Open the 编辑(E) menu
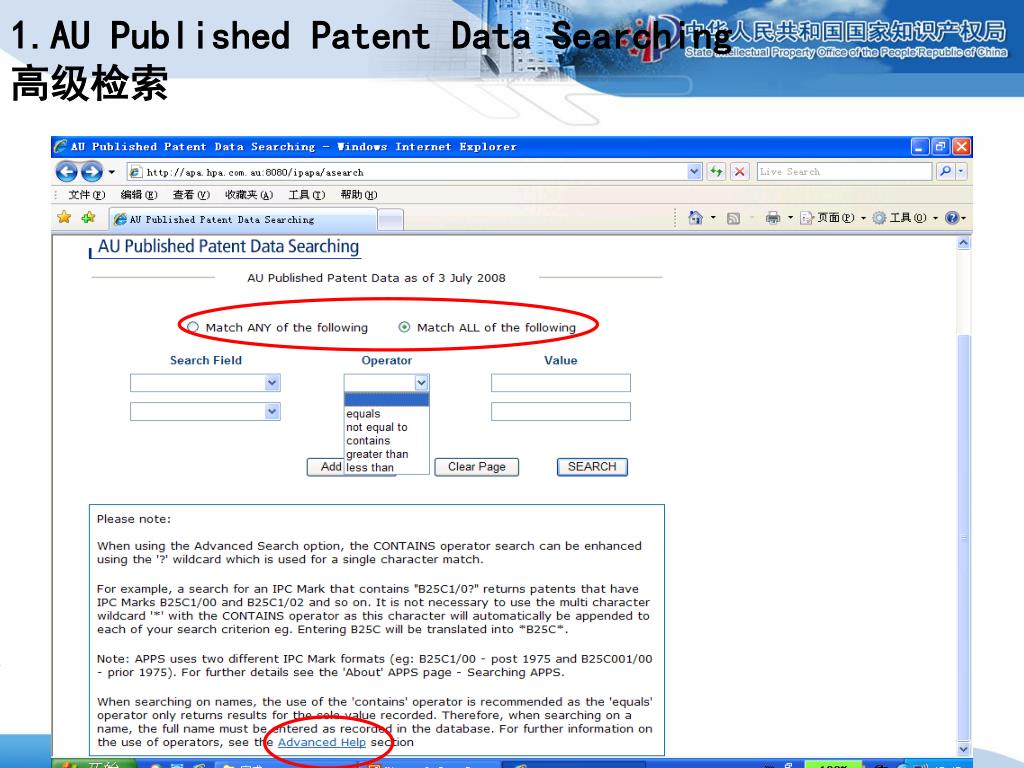The height and width of the screenshot is (768, 1024). (x=139, y=195)
